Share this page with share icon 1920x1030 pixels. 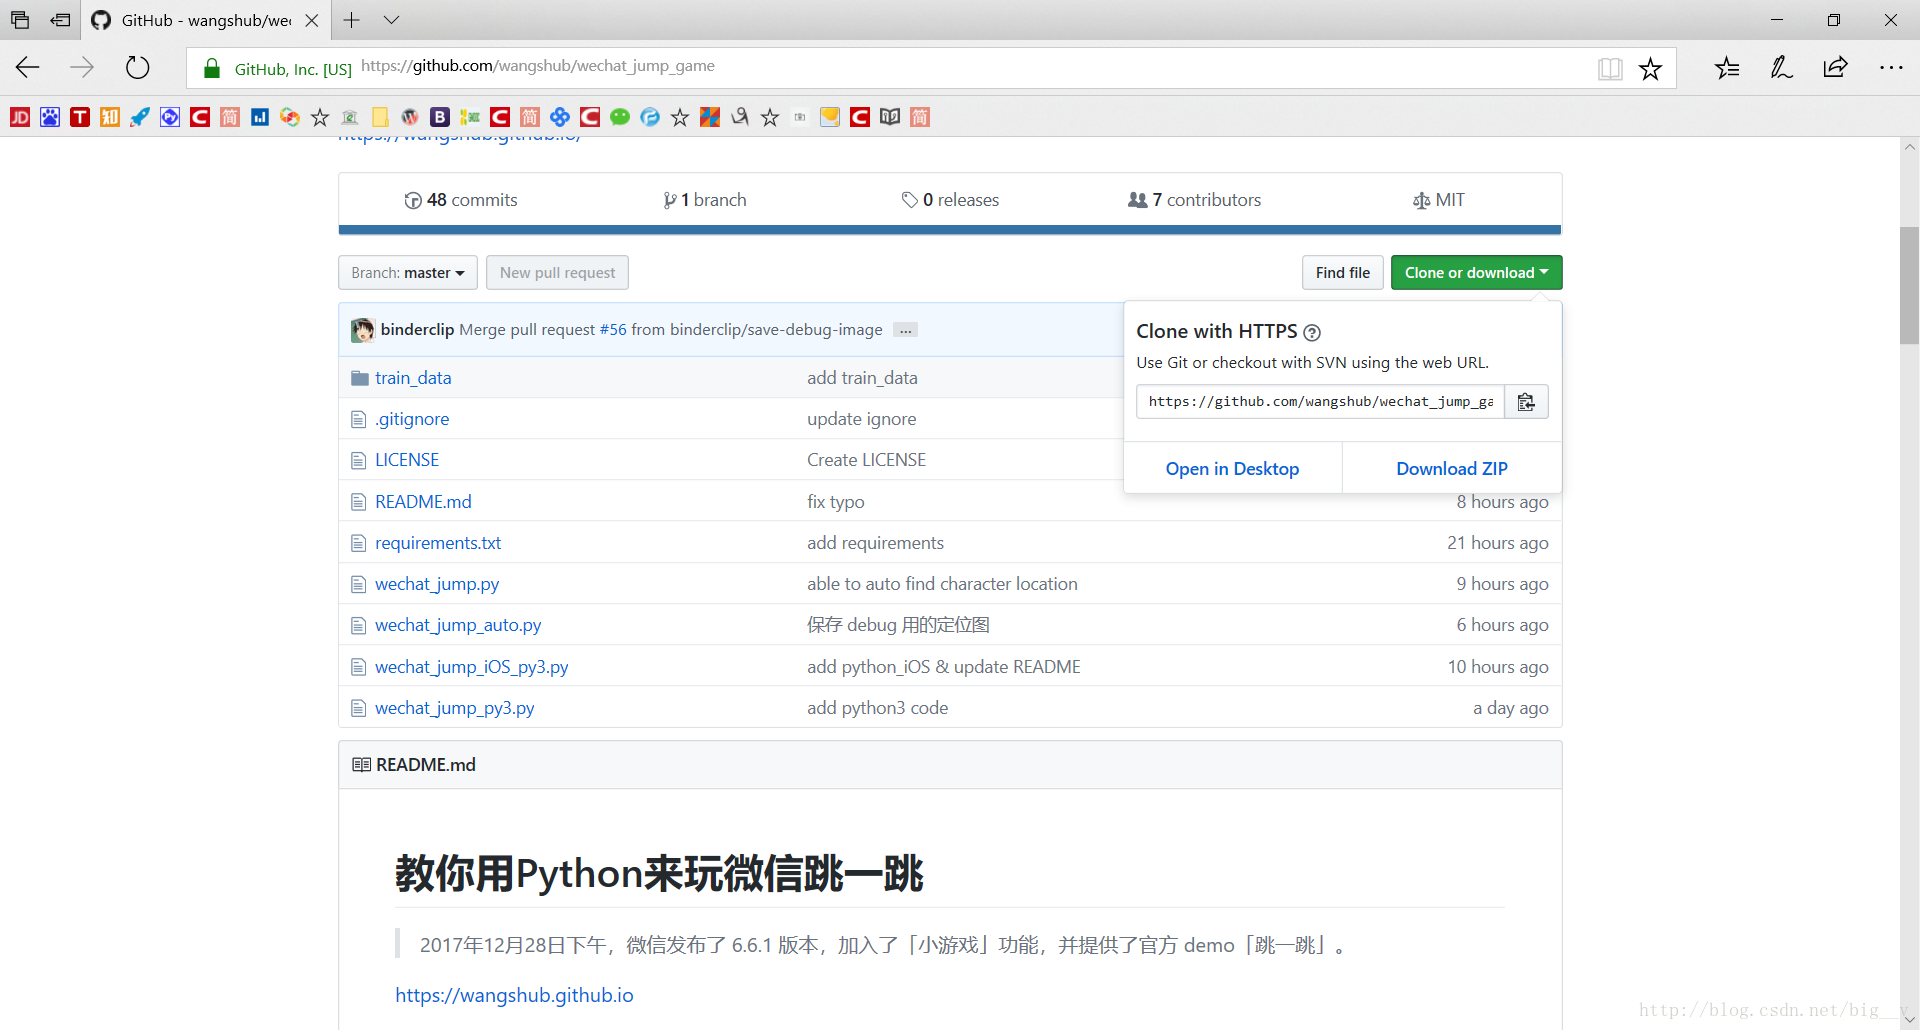pyautogui.click(x=1835, y=68)
